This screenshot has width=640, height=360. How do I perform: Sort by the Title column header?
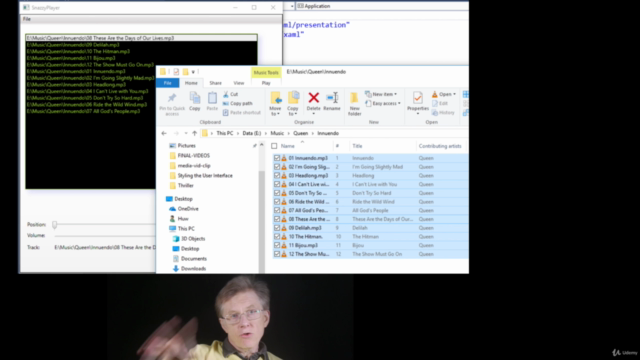click(x=358, y=146)
